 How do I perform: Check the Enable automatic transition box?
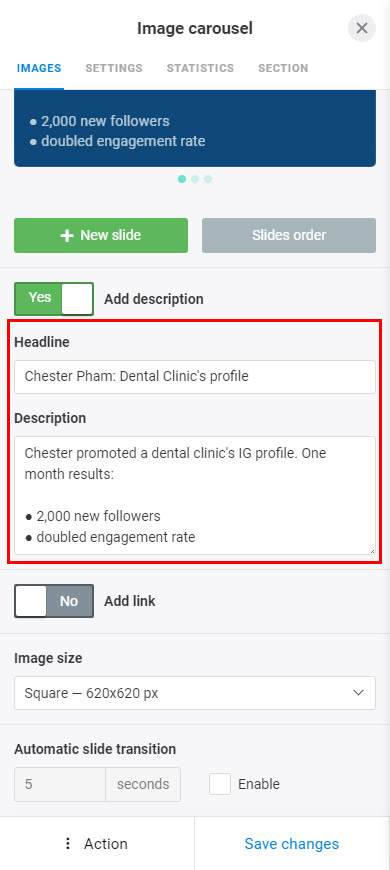click(220, 784)
